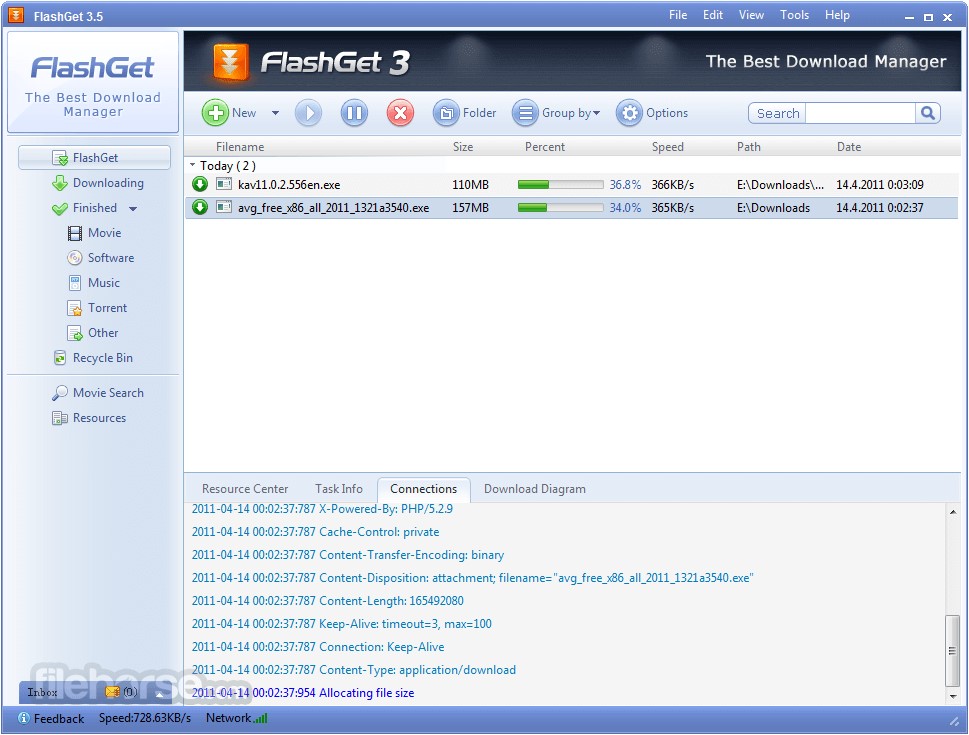Switch to the Download Diagram tab
The width and height of the screenshot is (969, 735).
point(535,489)
